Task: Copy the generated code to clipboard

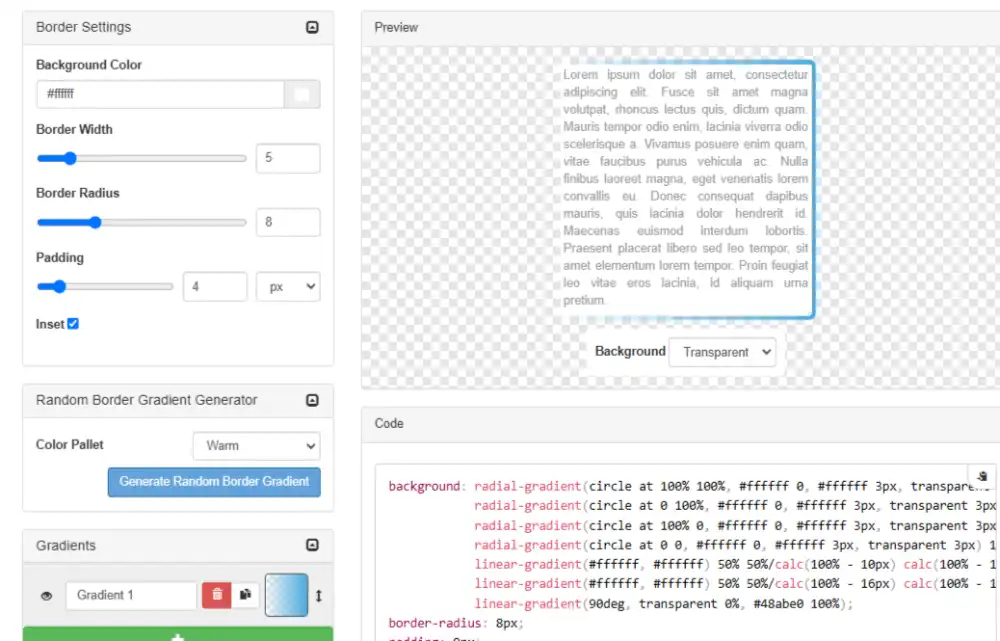Action: (x=982, y=476)
